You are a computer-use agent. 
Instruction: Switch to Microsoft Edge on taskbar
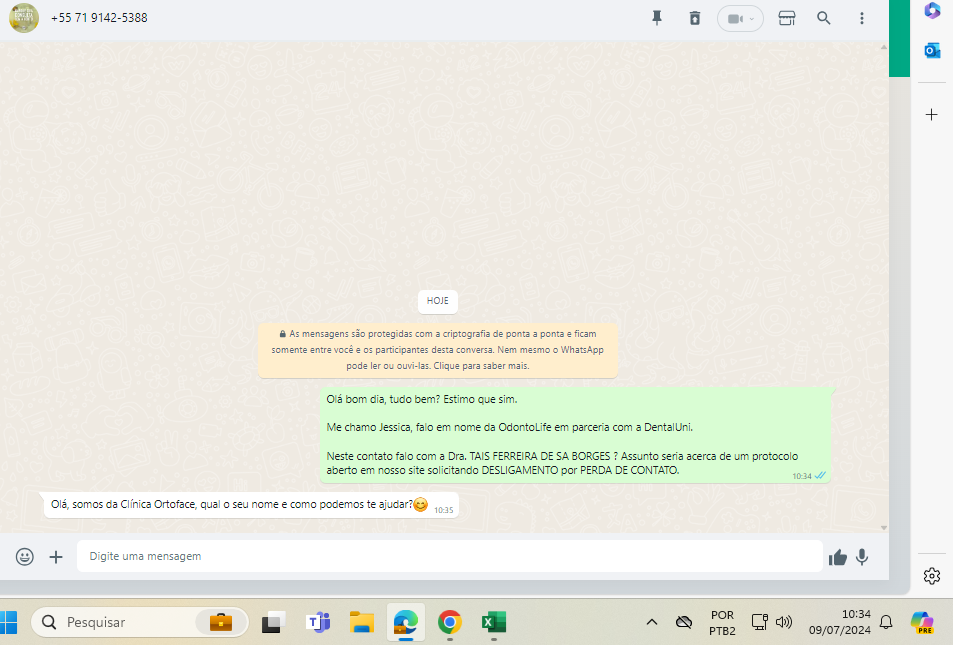pyautogui.click(x=405, y=622)
